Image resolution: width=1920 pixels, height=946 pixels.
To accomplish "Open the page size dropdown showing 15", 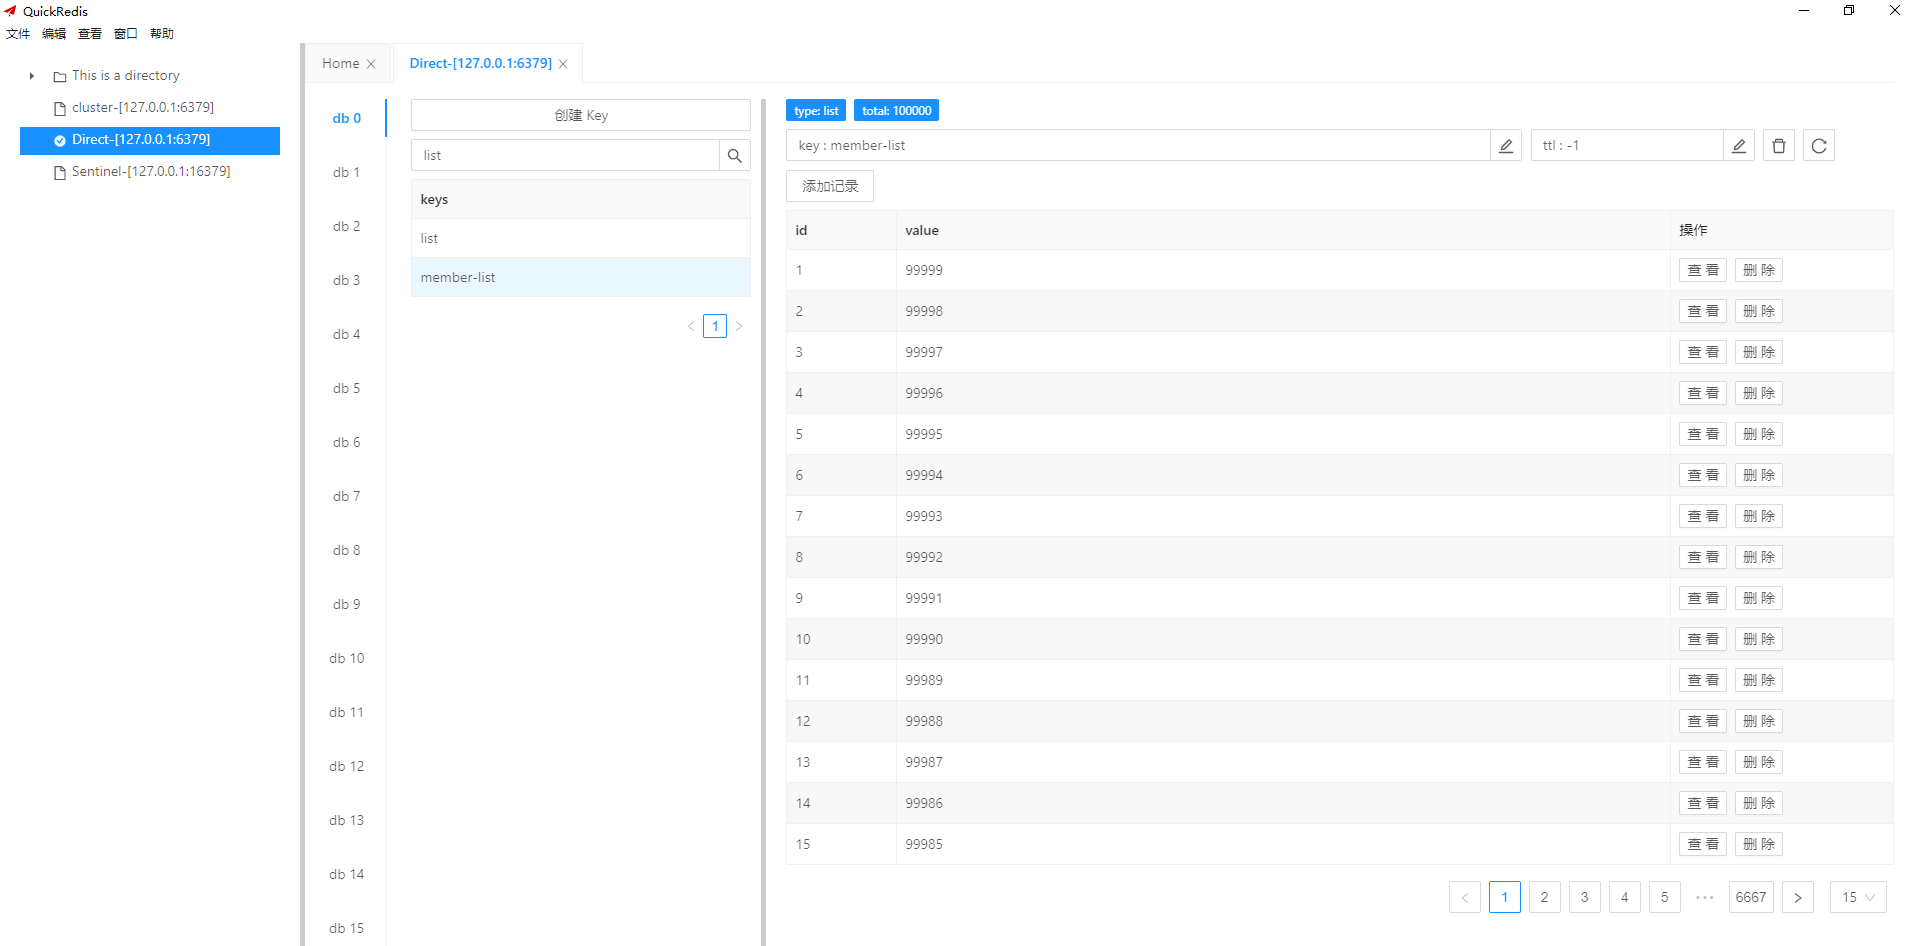I will point(1857,897).
